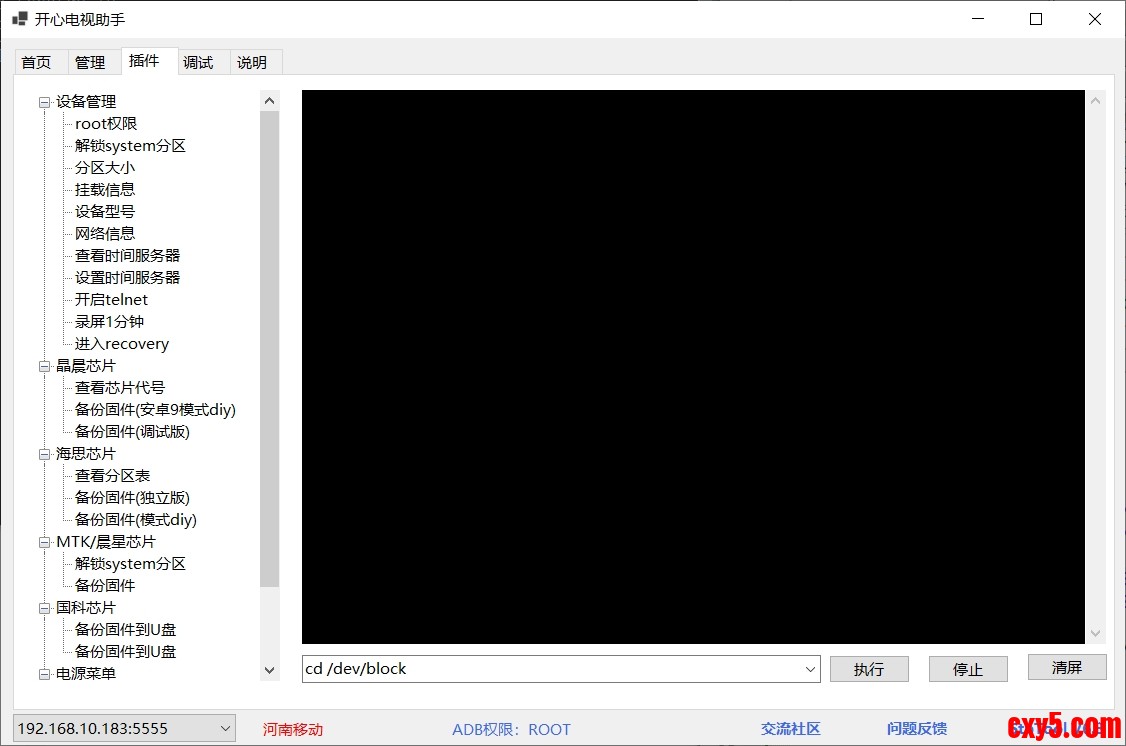Collapse the MTK/晨星芯片 tree node
Screen dimensions: 1126x746
coord(44,542)
